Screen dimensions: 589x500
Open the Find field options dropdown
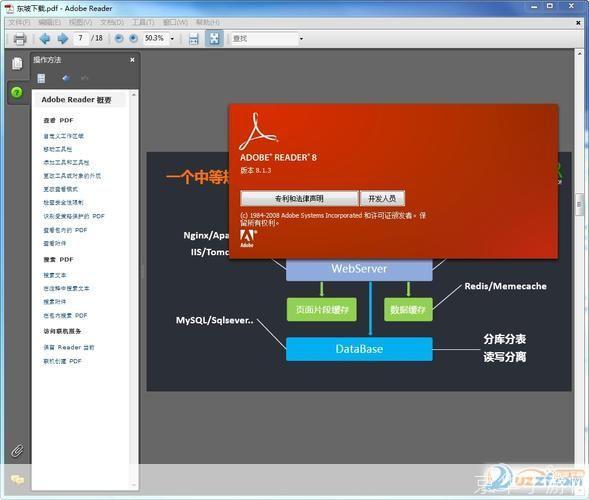pyautogui.click(x=301, y=39)
